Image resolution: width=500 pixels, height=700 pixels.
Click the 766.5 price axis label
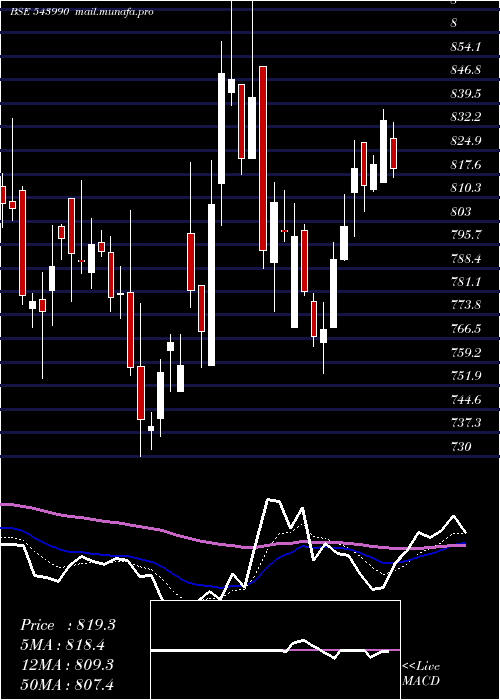[x=465, y=329]
